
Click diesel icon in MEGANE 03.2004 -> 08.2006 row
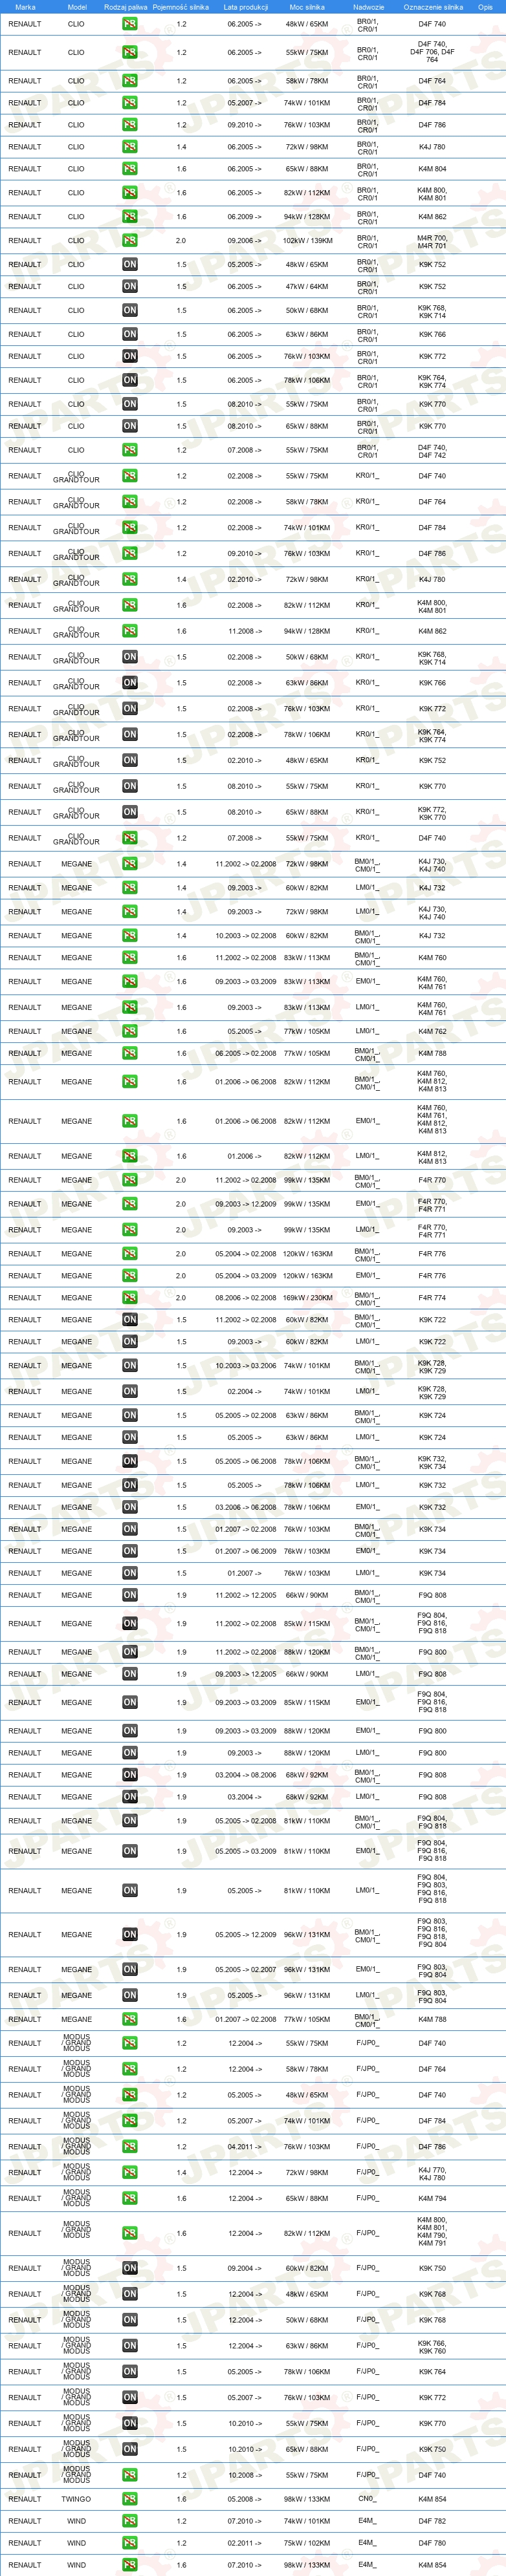pos(130,1775)
